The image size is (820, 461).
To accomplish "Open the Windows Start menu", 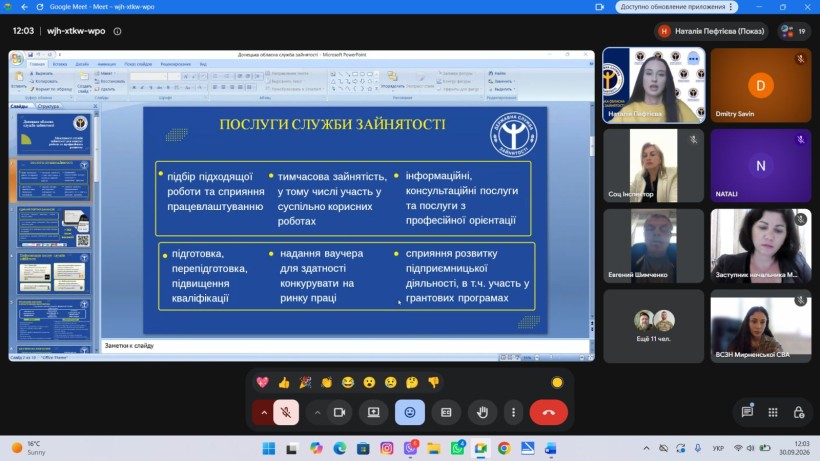I will tap(268, 448).
